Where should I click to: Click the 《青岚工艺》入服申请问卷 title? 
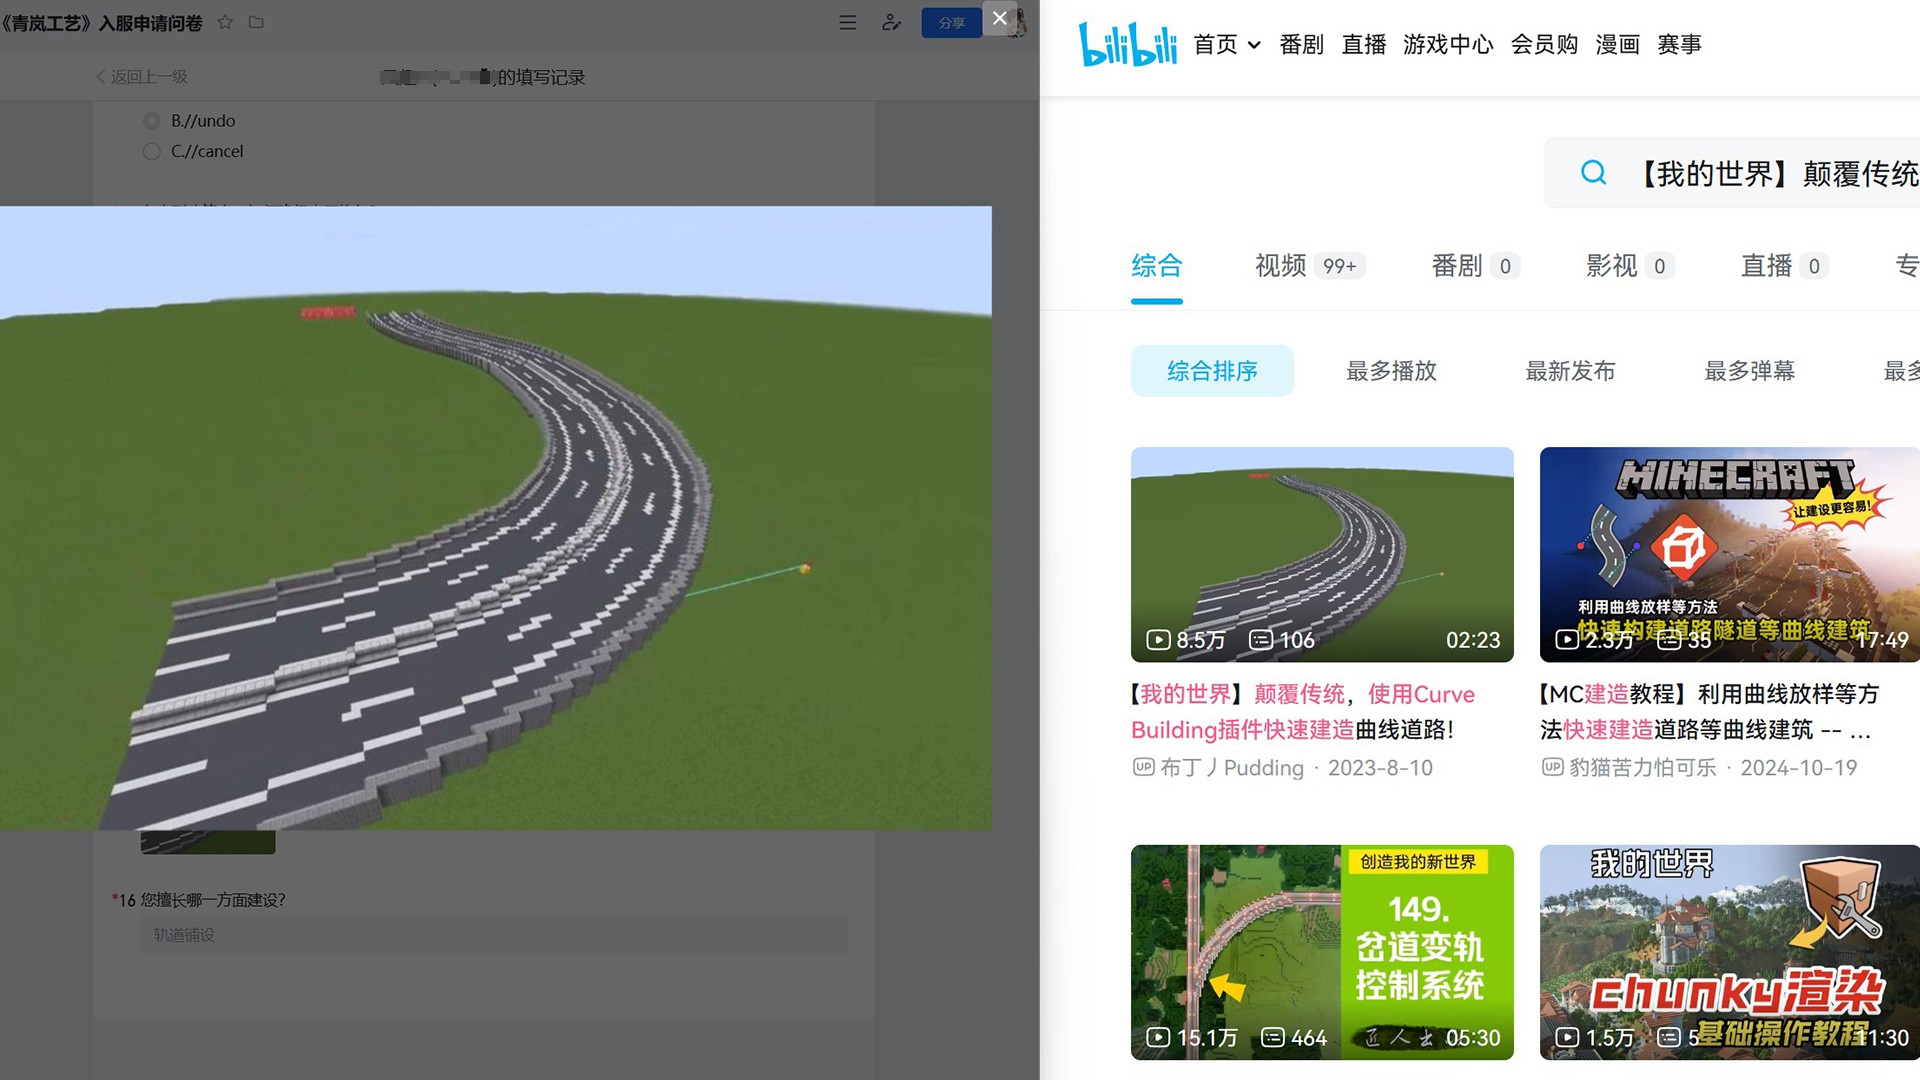(101, 22)
